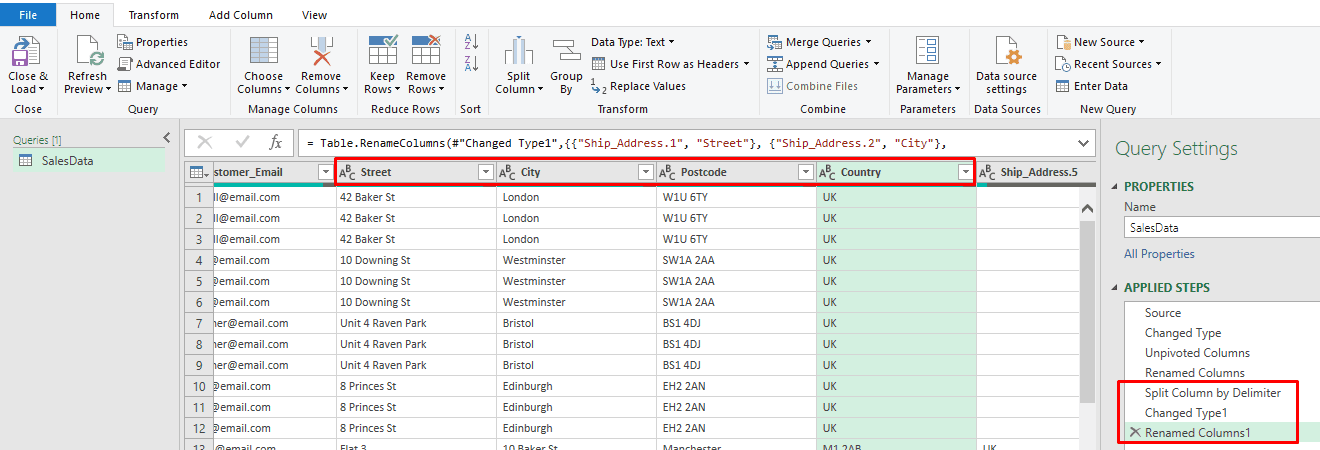Click Append Queries
The image size is (1320, 450).
[823, 64]
